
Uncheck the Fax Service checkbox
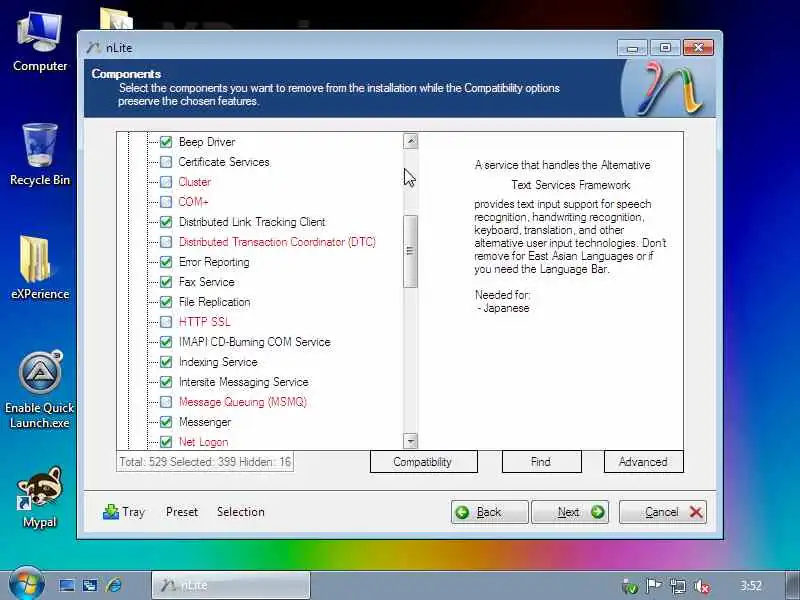tap(166, 282)
